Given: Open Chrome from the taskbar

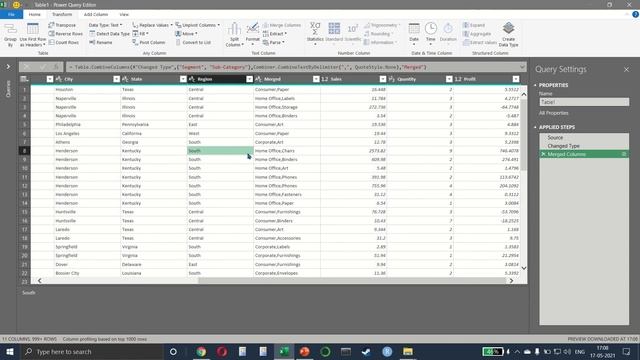Looking at the screenshot, I should click(201, 351).
